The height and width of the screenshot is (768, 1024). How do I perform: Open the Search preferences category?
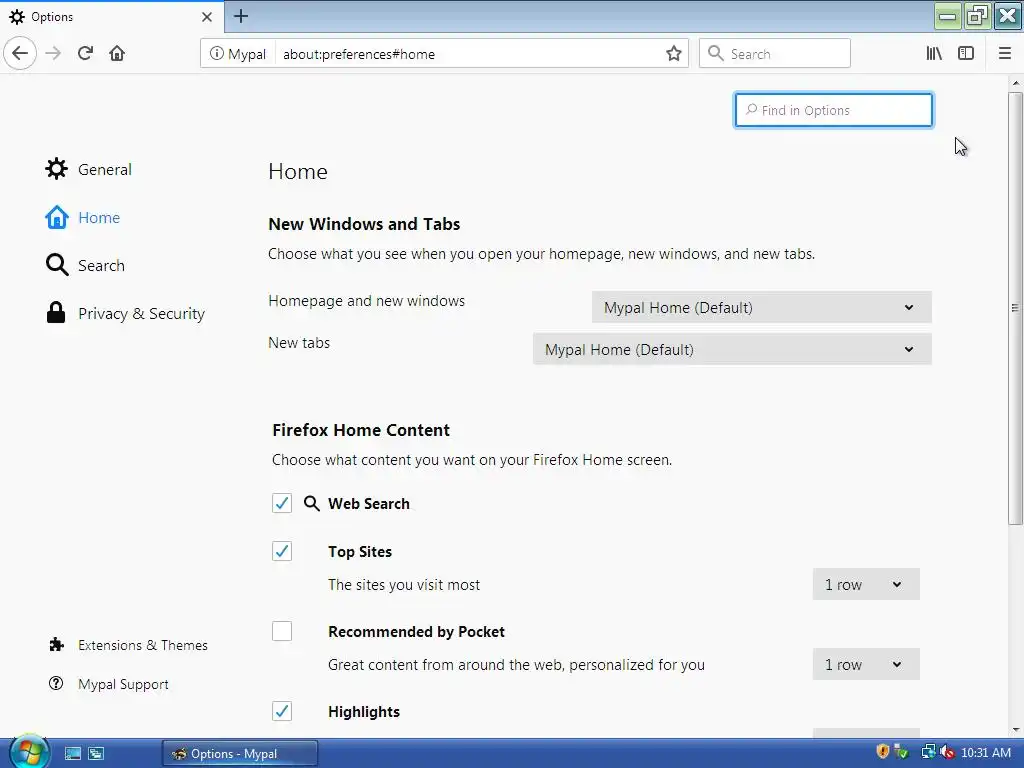tap(85, 265)
